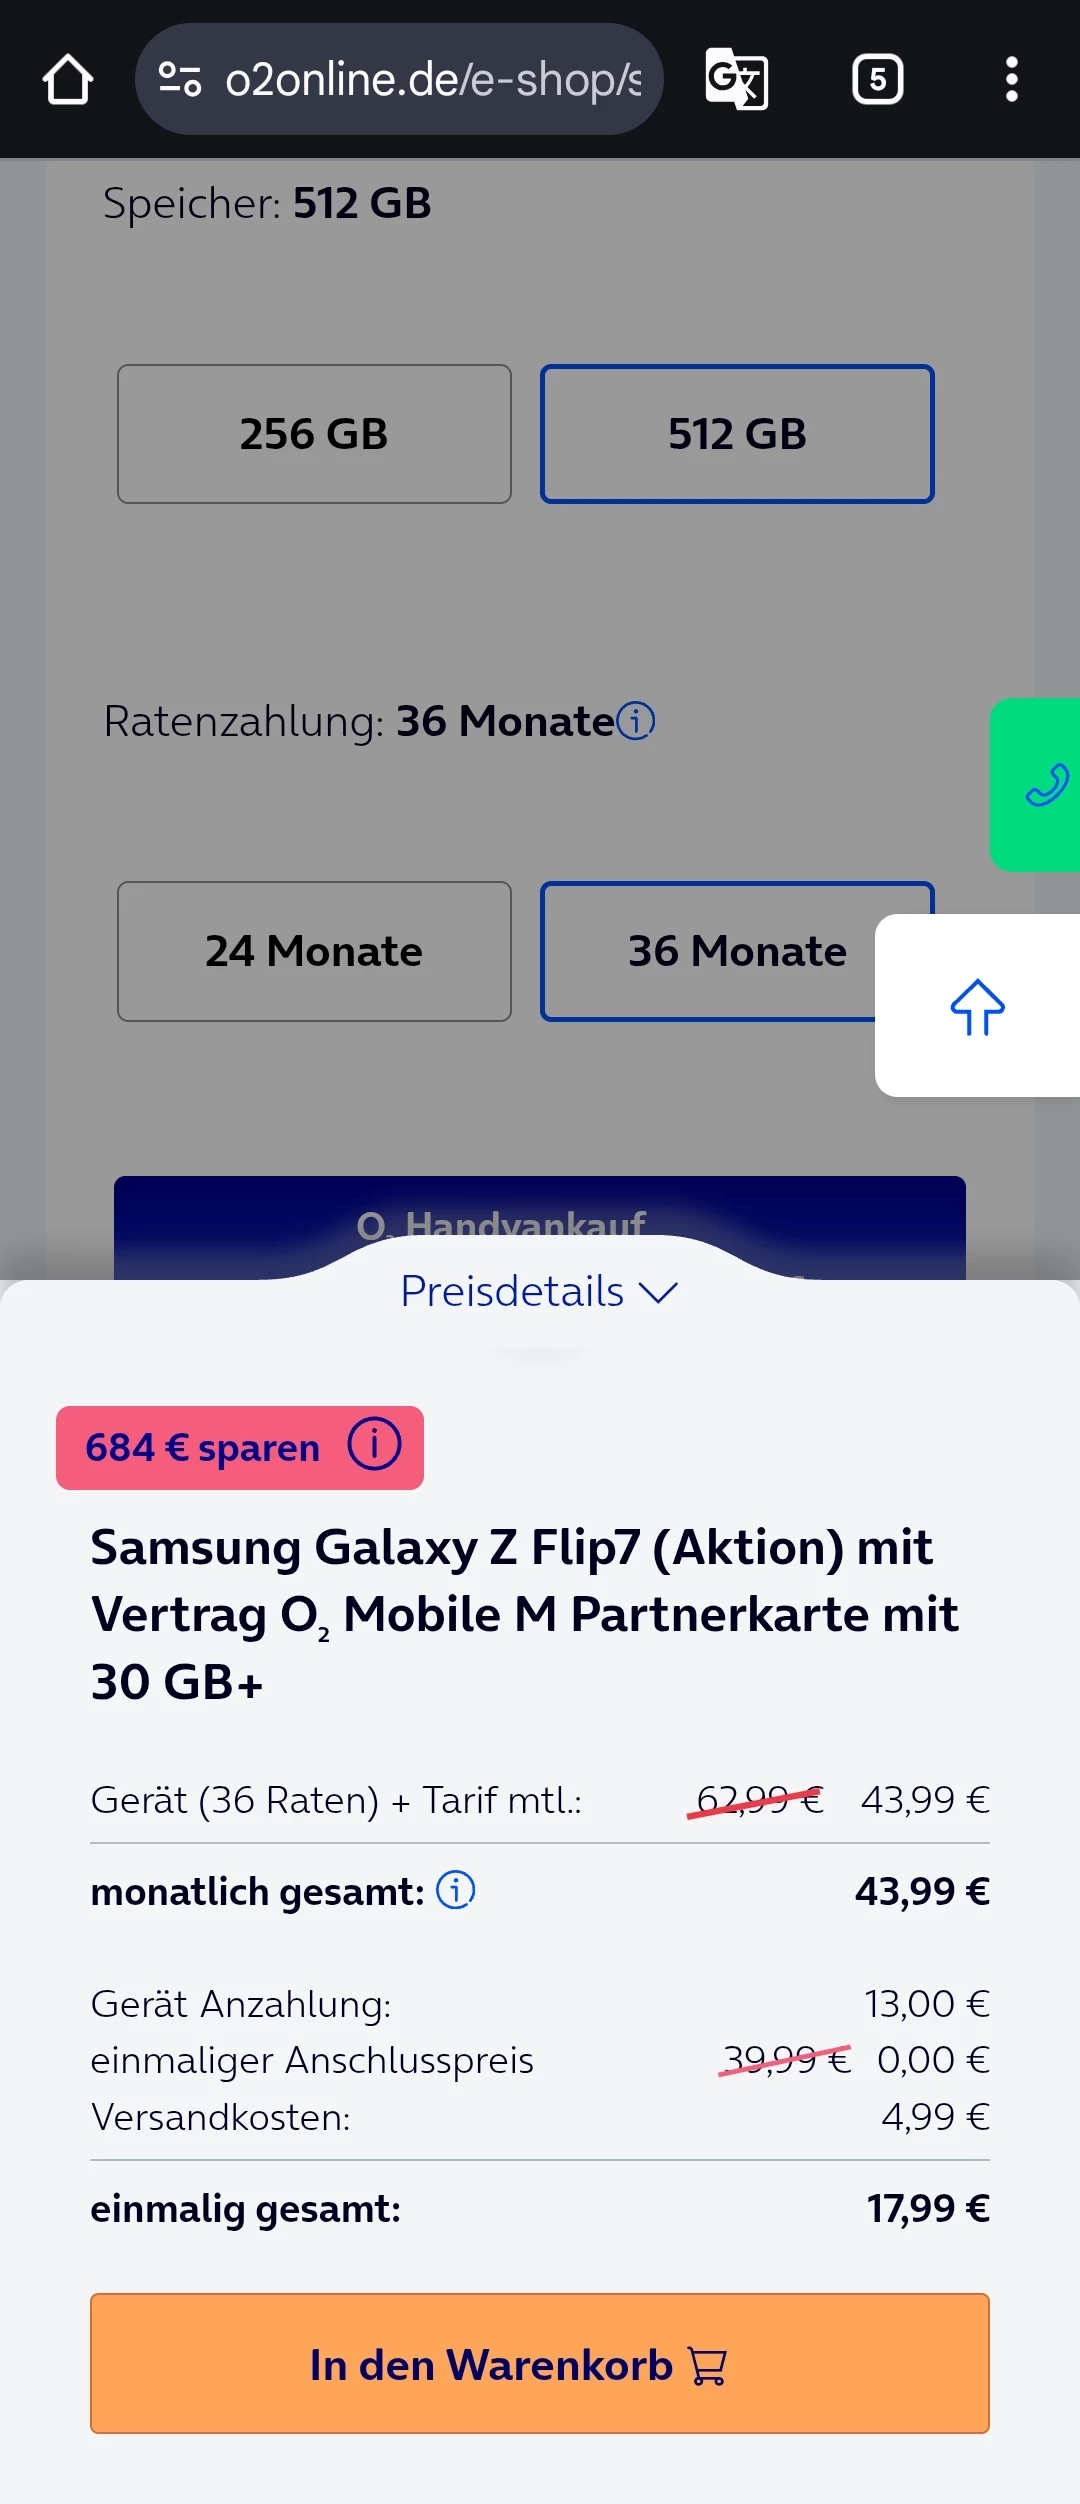Tap the Preisdetails chevron arrow
The height and width of the screenshot is (2504, 1080).
pyautogui.click(x=659, y=1293)
